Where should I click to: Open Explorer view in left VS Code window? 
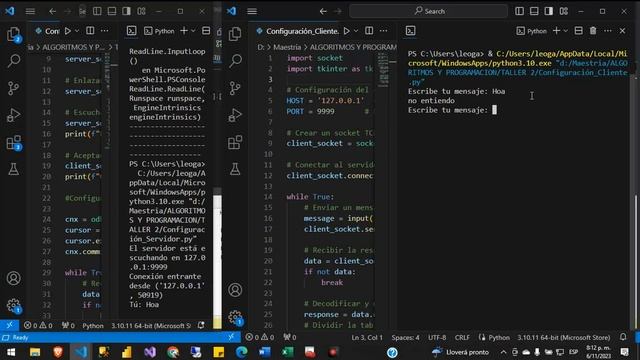click(13, 34)
